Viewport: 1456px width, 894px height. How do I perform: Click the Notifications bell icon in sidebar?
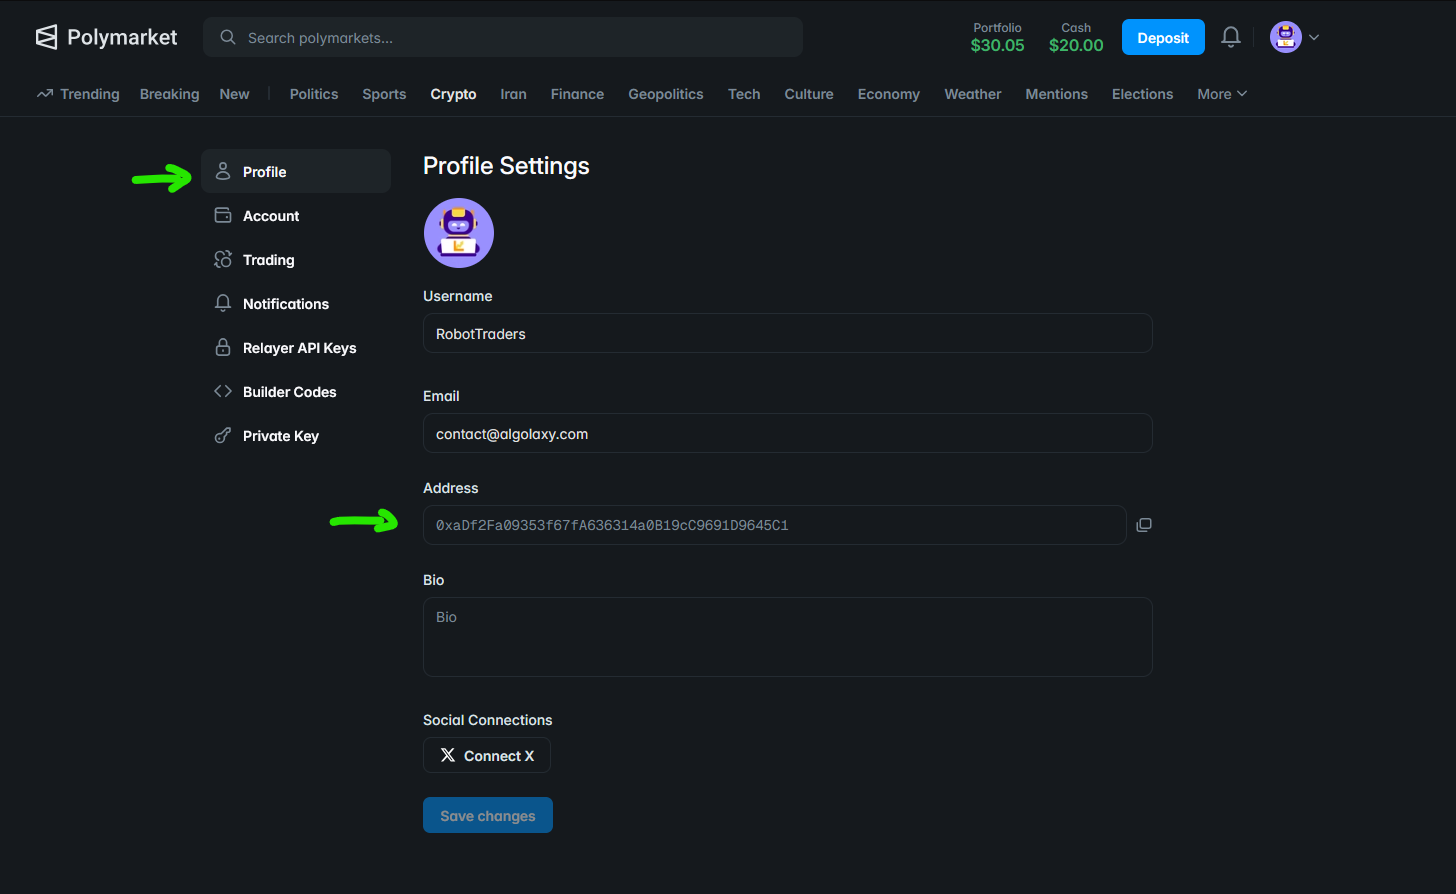pyautogui.click(x=222, y=303)
